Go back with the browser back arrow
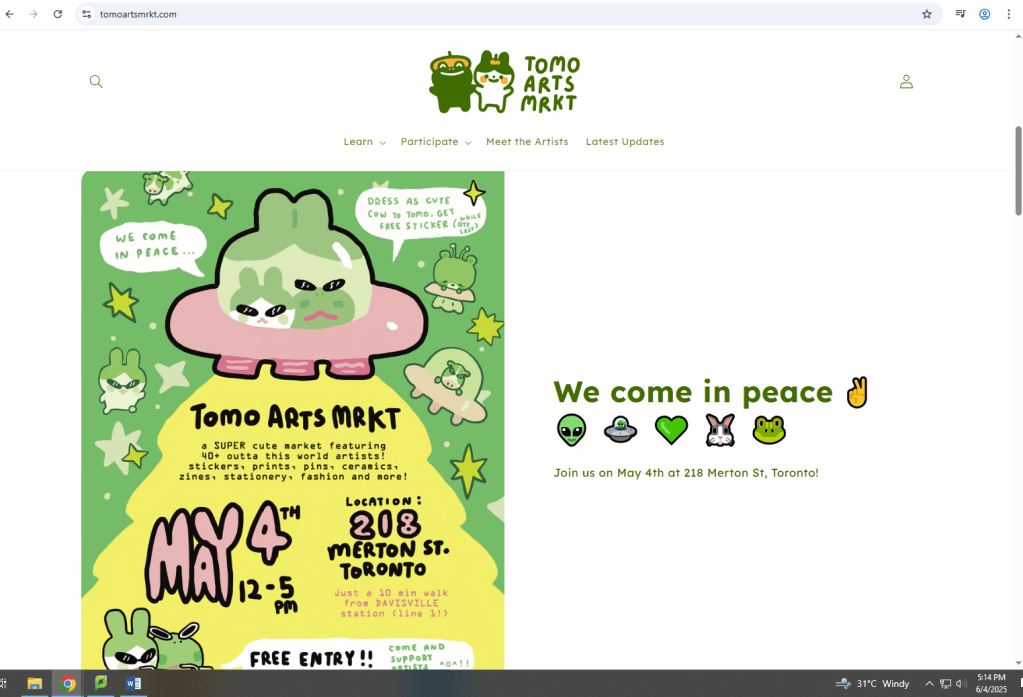 click(10, 14)
